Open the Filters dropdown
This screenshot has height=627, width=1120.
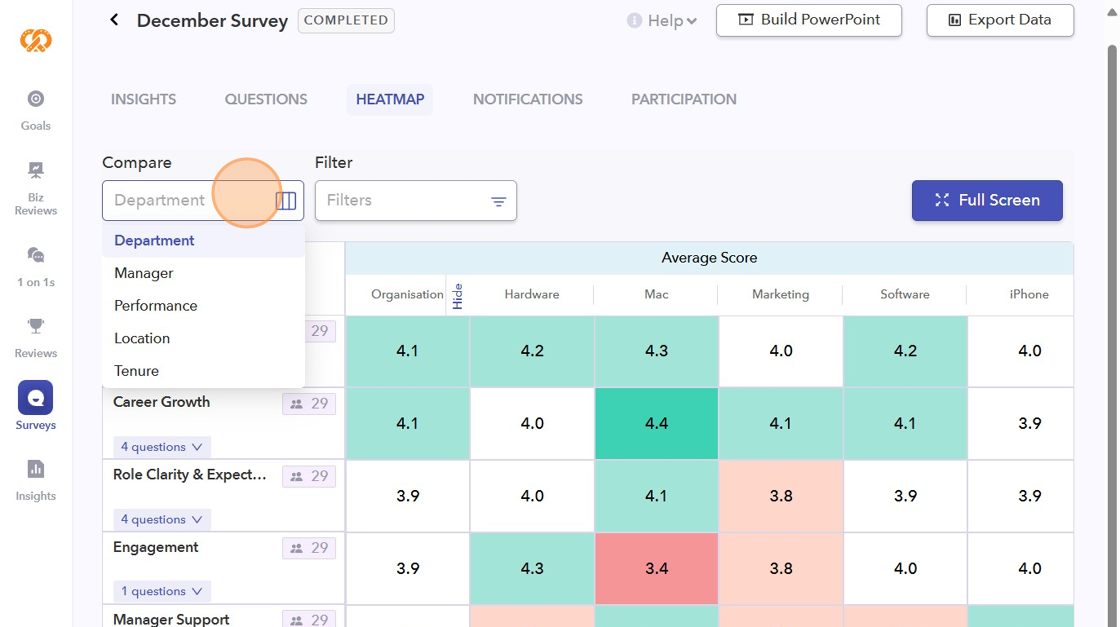[416, 201]
